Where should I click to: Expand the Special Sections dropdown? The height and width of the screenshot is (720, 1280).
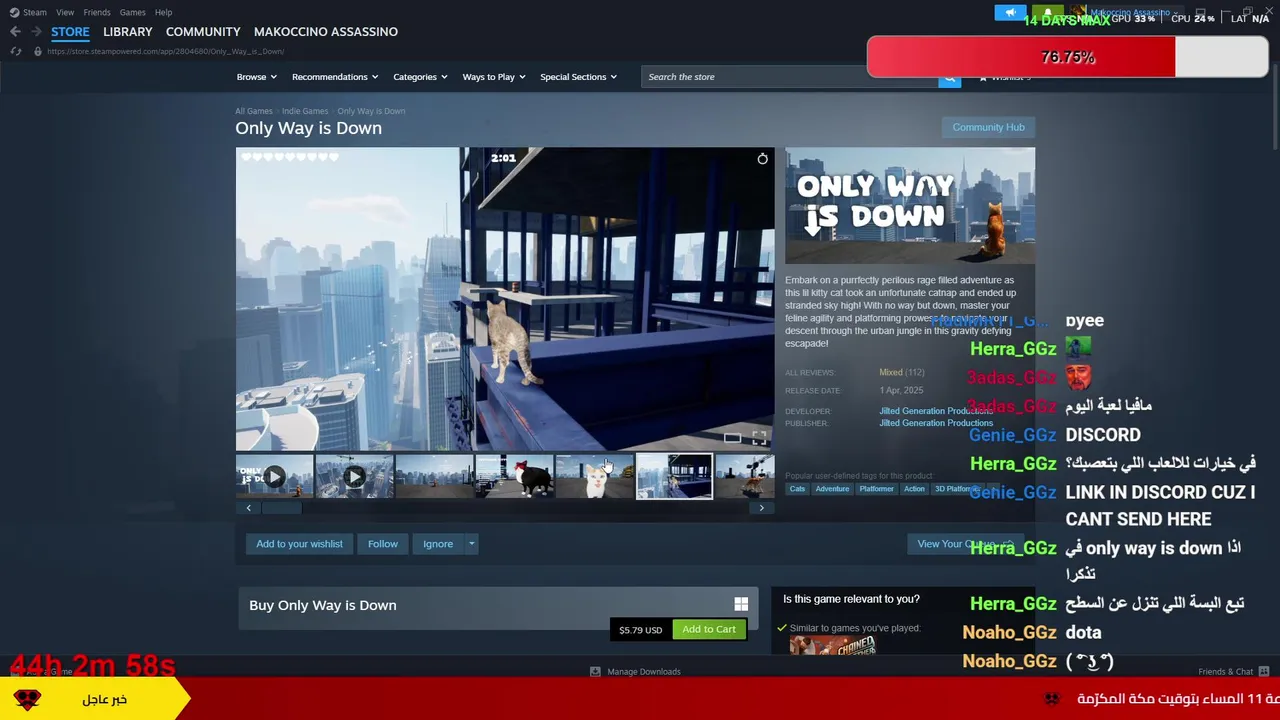point(578,77)
